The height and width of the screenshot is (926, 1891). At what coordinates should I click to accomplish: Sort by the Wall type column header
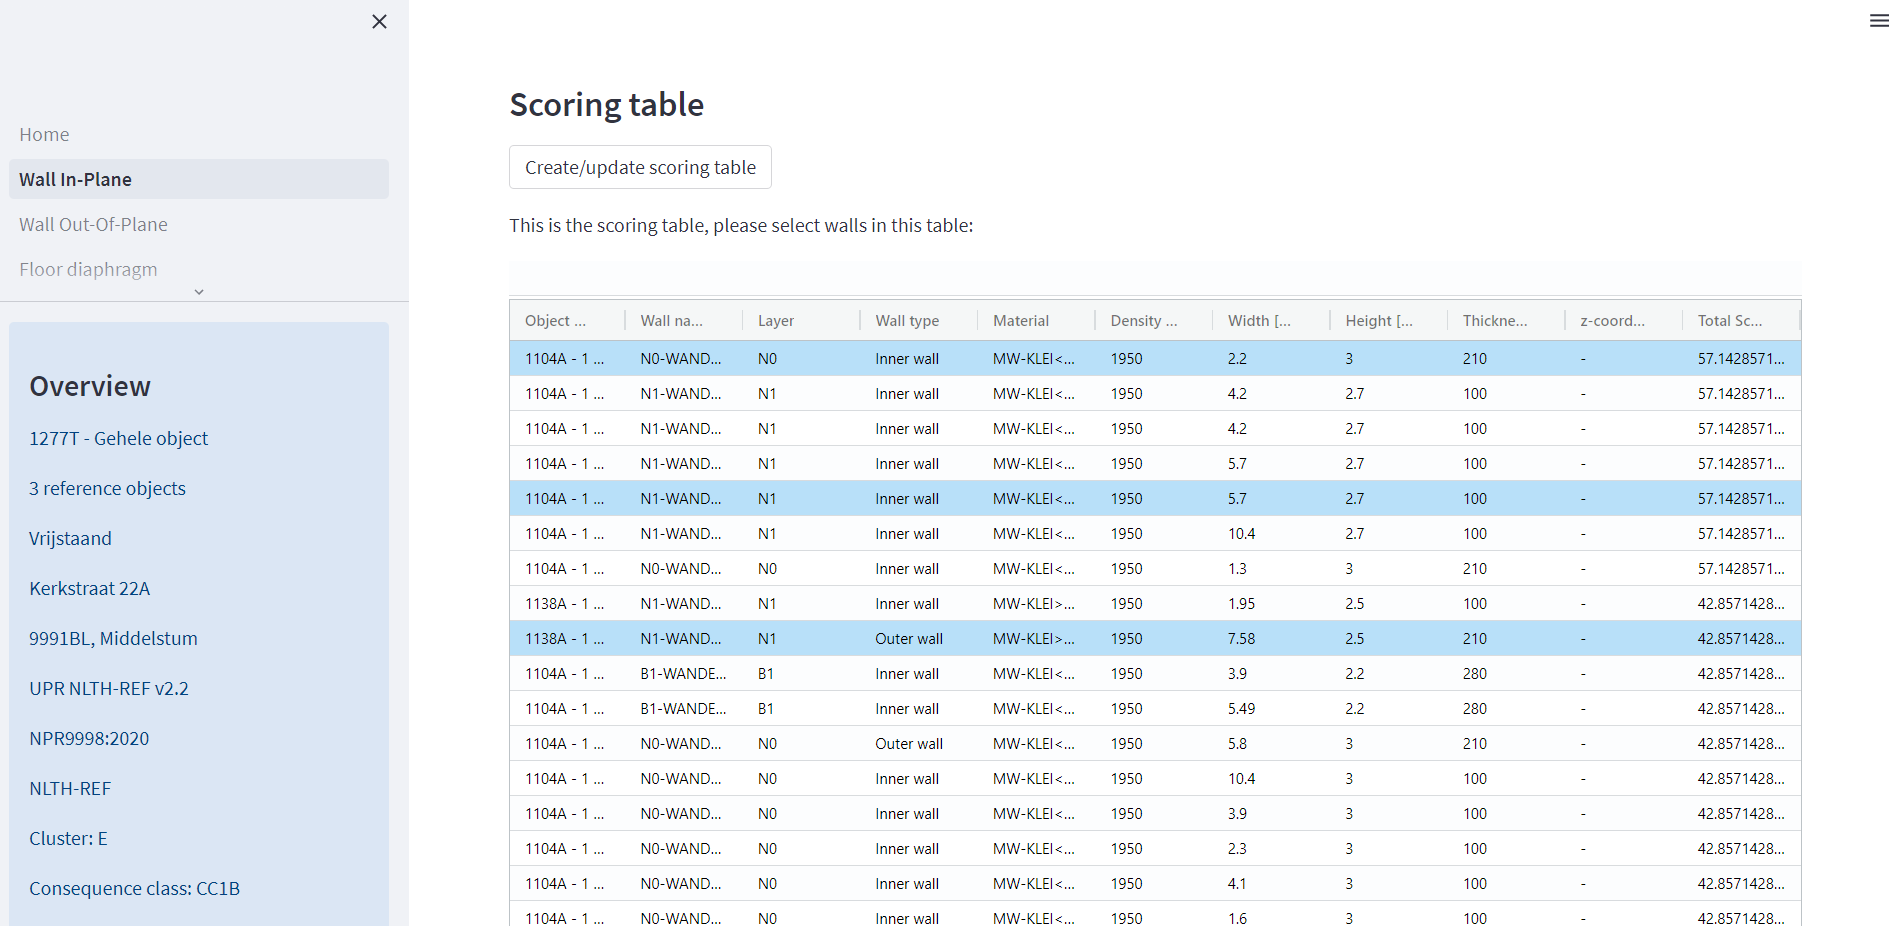pyautogui.click(x=919, y=320)
